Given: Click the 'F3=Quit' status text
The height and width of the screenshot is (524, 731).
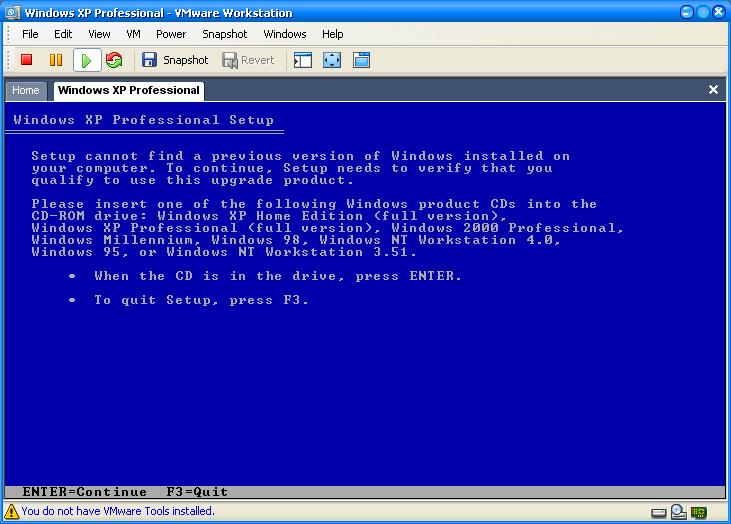Looking at the screenshot, I should click(197, 492).
